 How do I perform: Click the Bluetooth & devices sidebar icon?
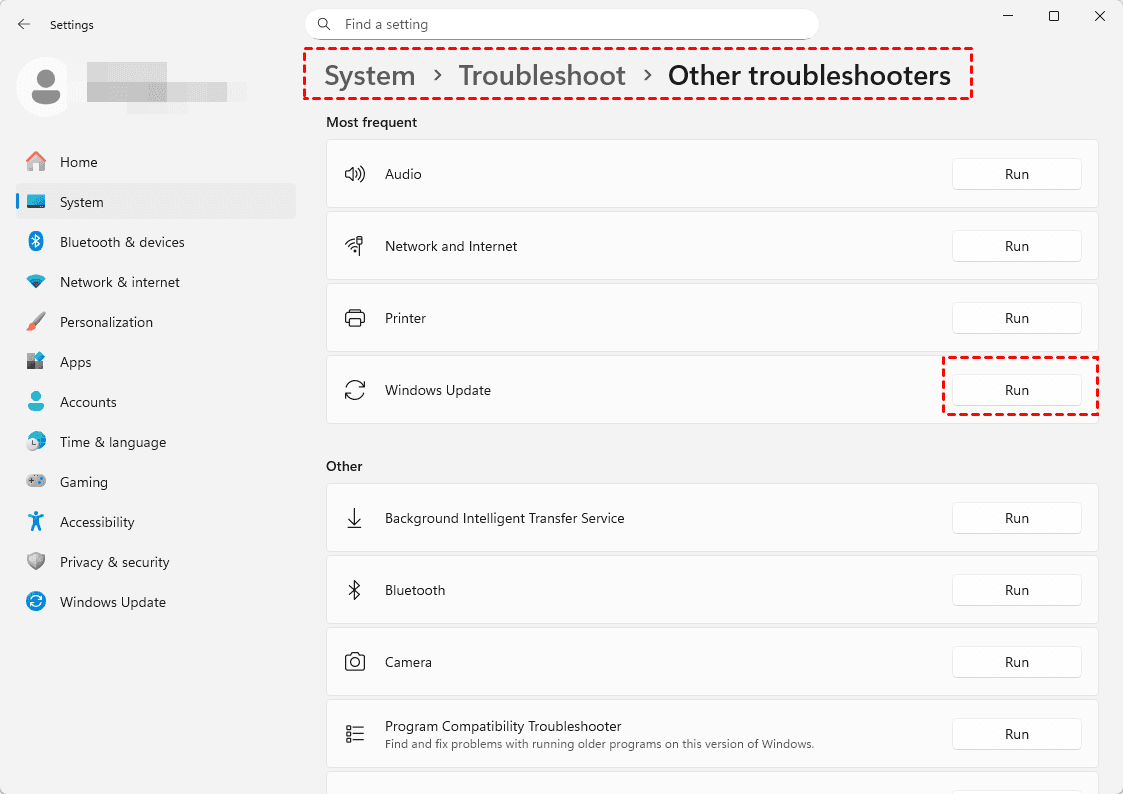36,242
